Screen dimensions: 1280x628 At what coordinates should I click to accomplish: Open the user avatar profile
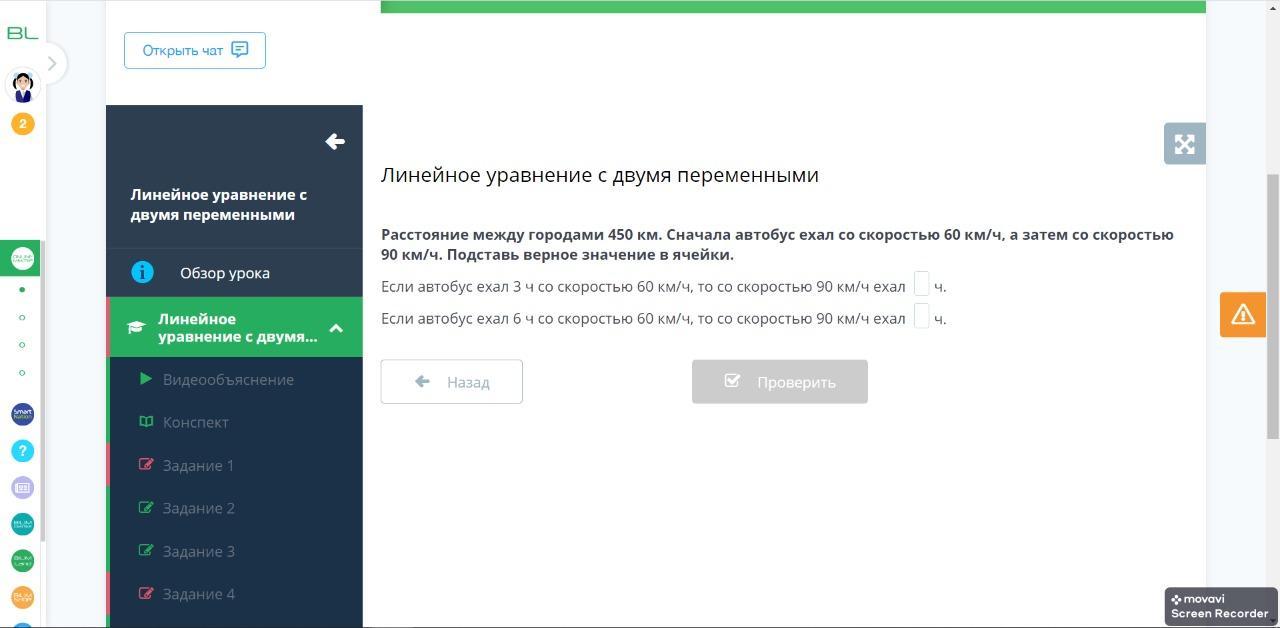pos(22,86)
